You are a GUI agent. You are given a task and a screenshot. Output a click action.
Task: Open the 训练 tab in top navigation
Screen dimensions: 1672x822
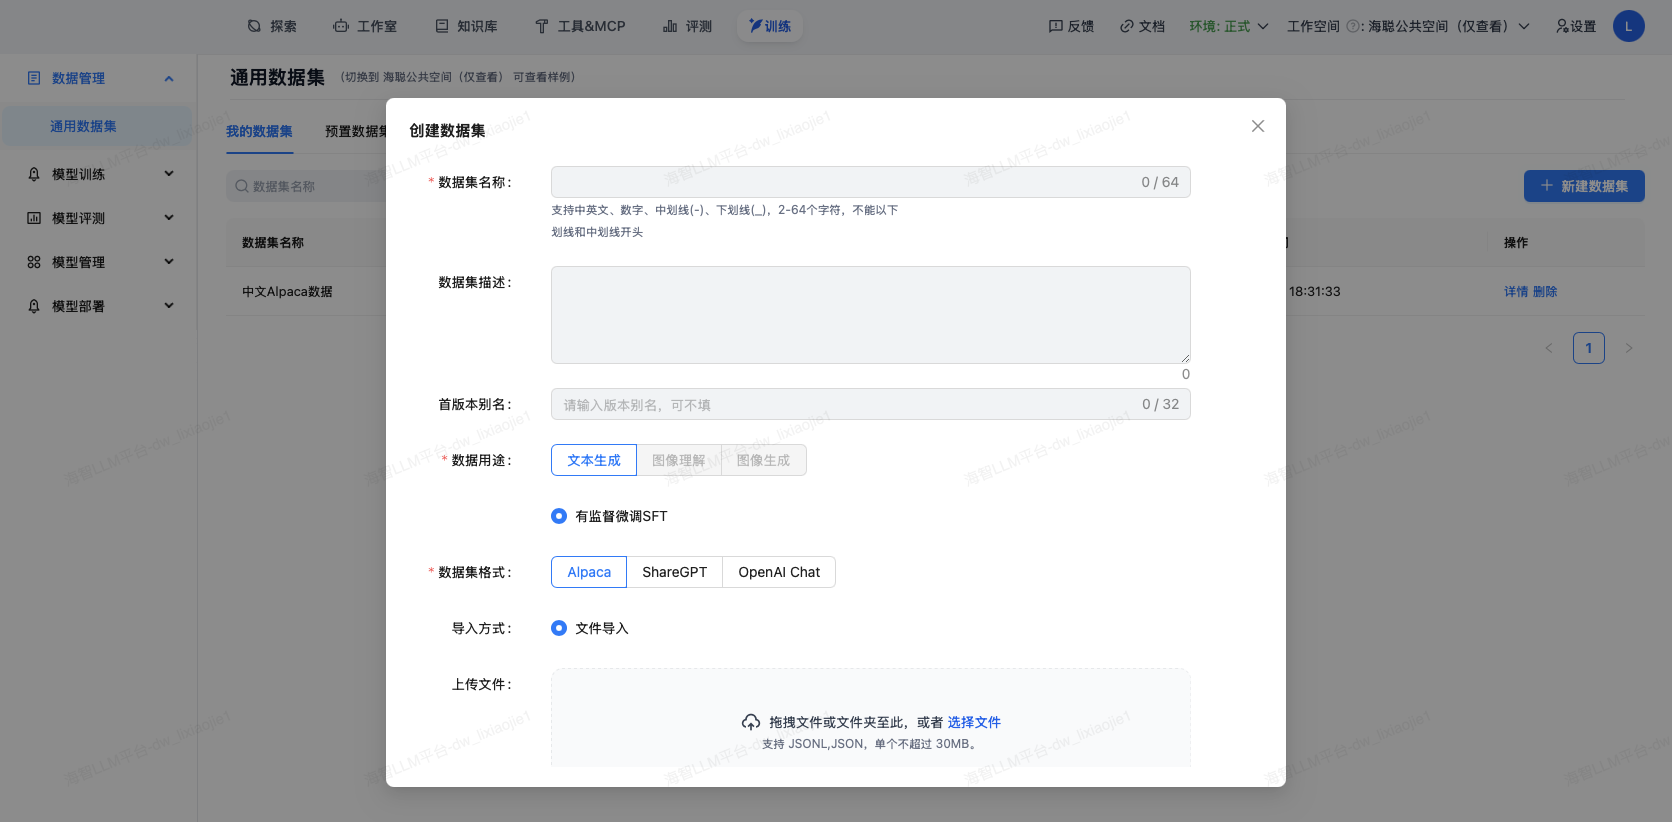click(x=769, y=26)
